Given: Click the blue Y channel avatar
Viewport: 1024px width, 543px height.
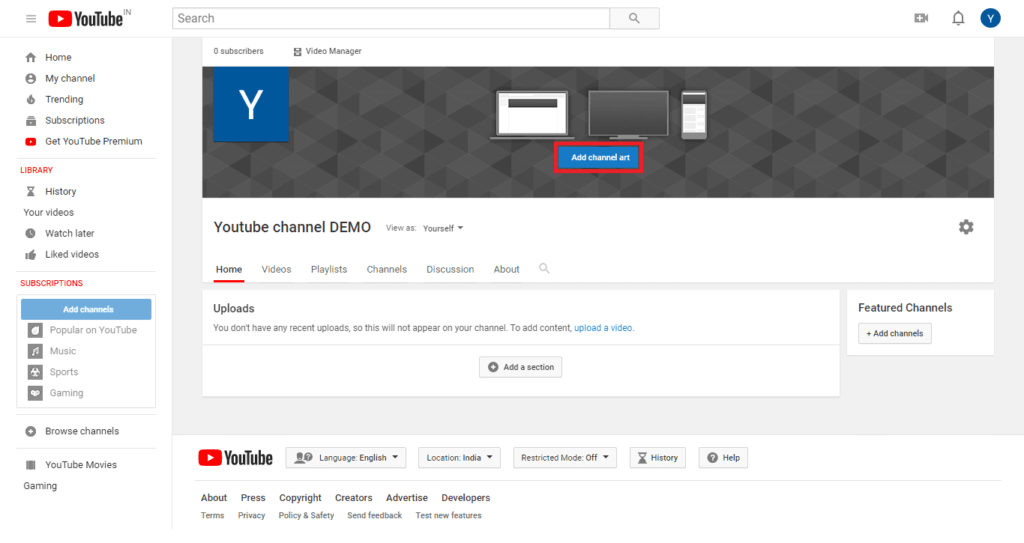Looking at the screenshot, I should pyautogui.click(x=251, y=103).
